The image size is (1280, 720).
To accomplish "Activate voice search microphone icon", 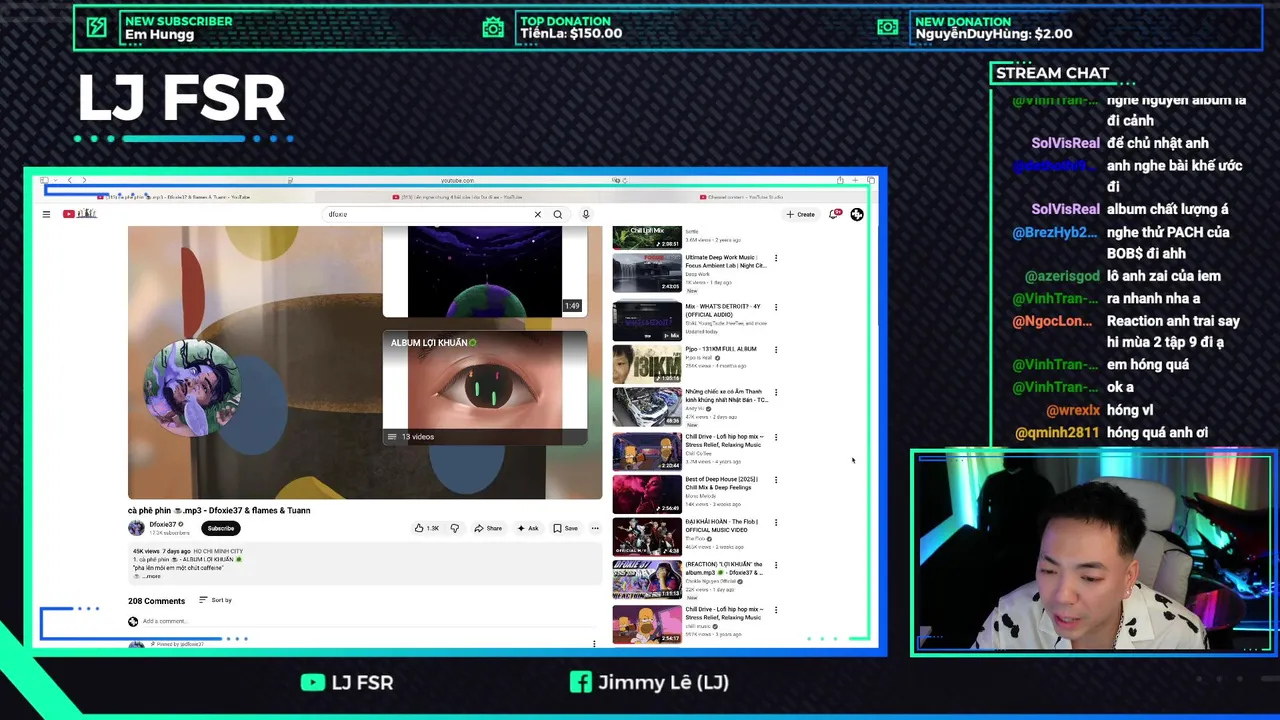I will [x=586, y=214].
